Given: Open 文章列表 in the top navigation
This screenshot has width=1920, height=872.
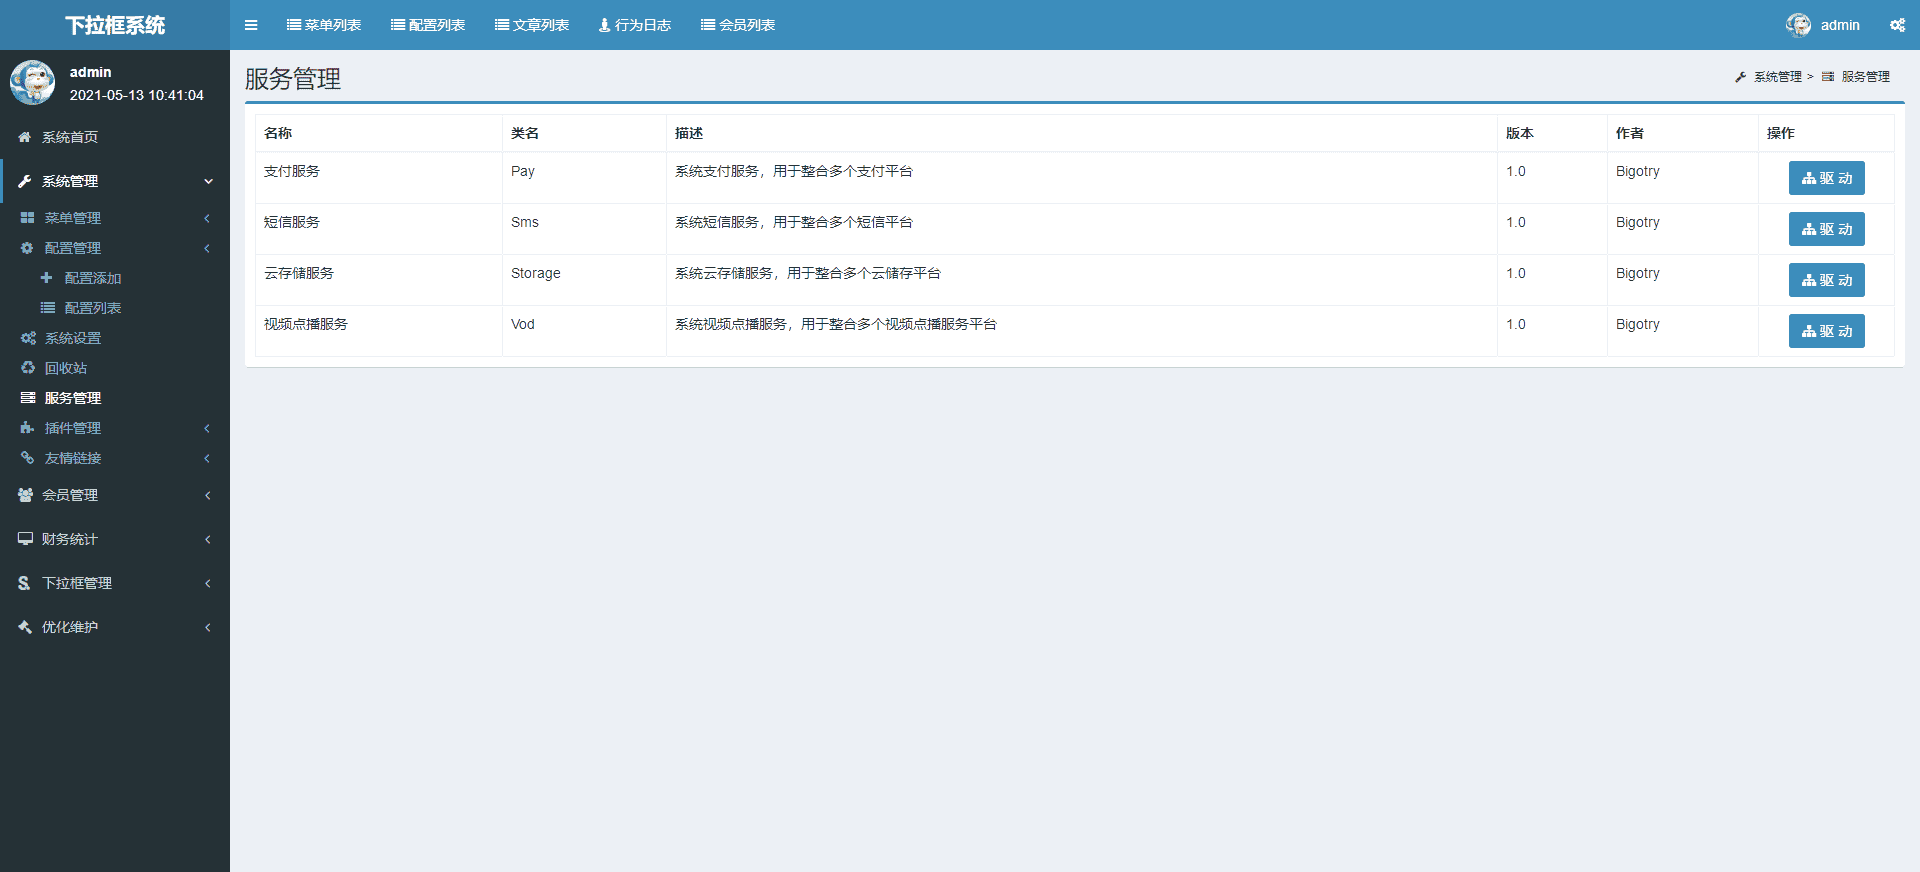Looking at the screenshot, I should (532, 25).
